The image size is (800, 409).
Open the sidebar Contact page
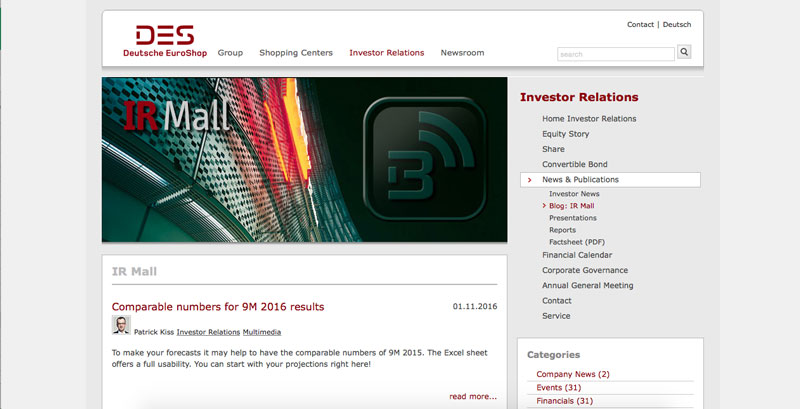[x=557, y=301]
